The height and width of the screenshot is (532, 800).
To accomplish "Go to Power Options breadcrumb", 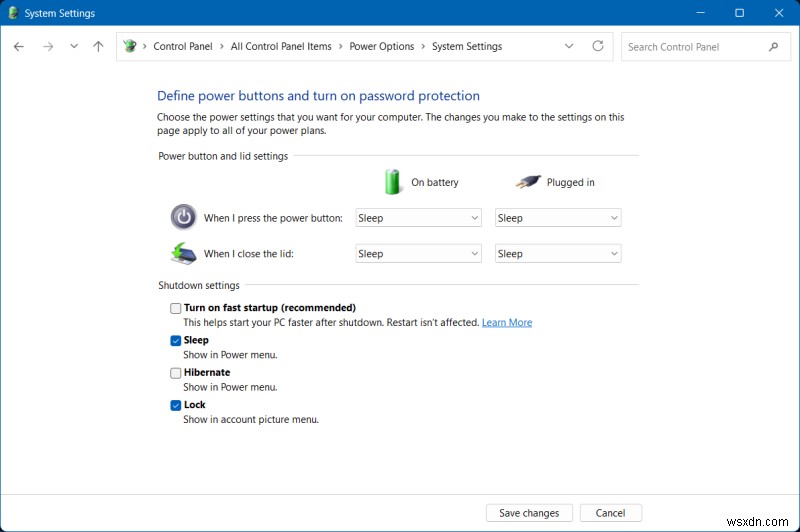I will click(x=382, y=46).
